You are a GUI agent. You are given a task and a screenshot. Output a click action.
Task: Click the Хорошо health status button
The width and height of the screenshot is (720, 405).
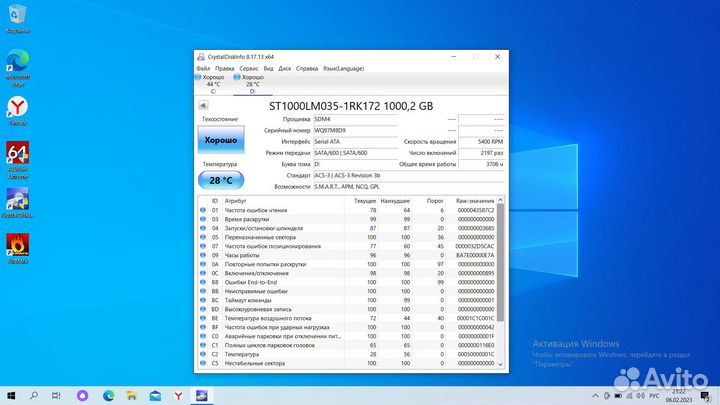point(220,142)
